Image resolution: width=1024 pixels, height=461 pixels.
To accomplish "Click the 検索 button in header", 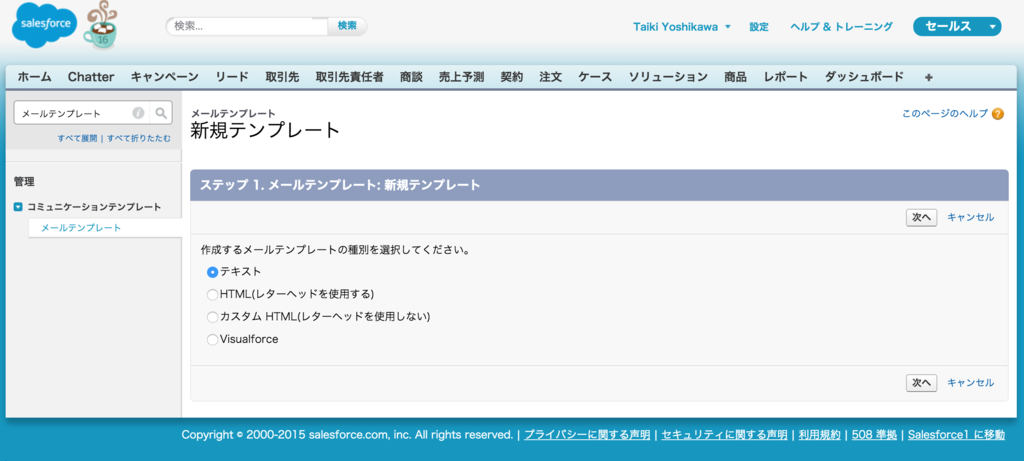I will tap(347, 26).
